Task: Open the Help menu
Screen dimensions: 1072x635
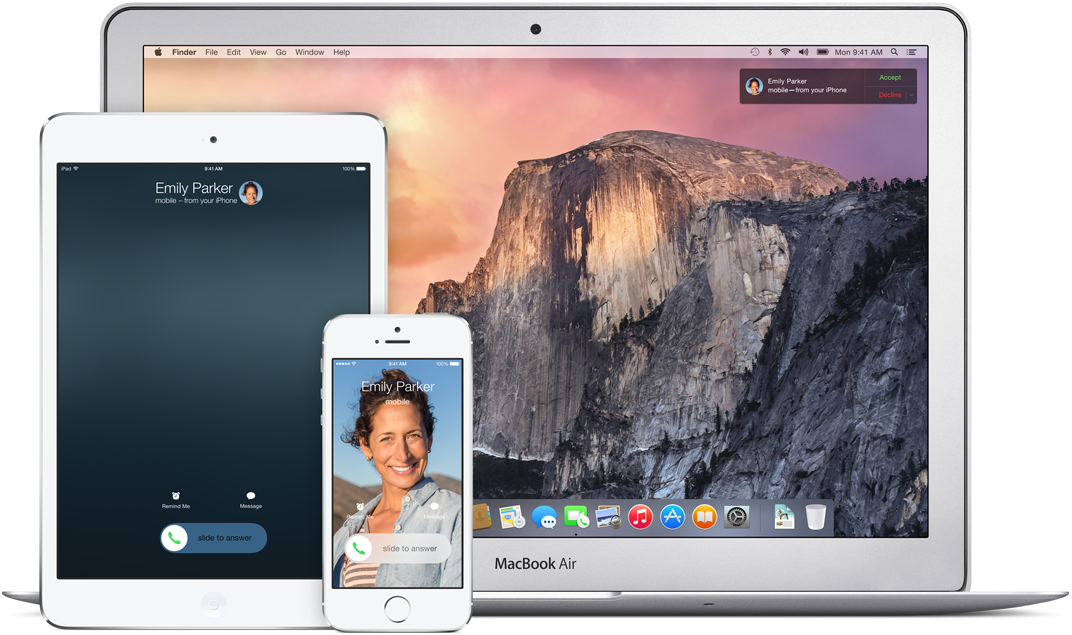Action: click(341, 52)
